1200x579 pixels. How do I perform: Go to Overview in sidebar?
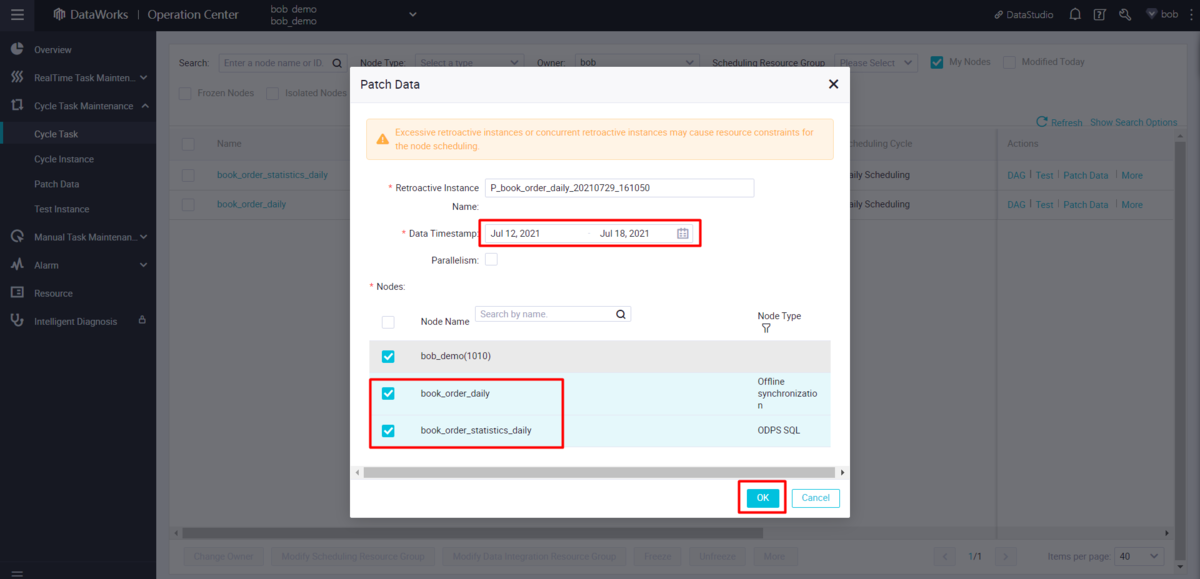click(x=53, y=49)
